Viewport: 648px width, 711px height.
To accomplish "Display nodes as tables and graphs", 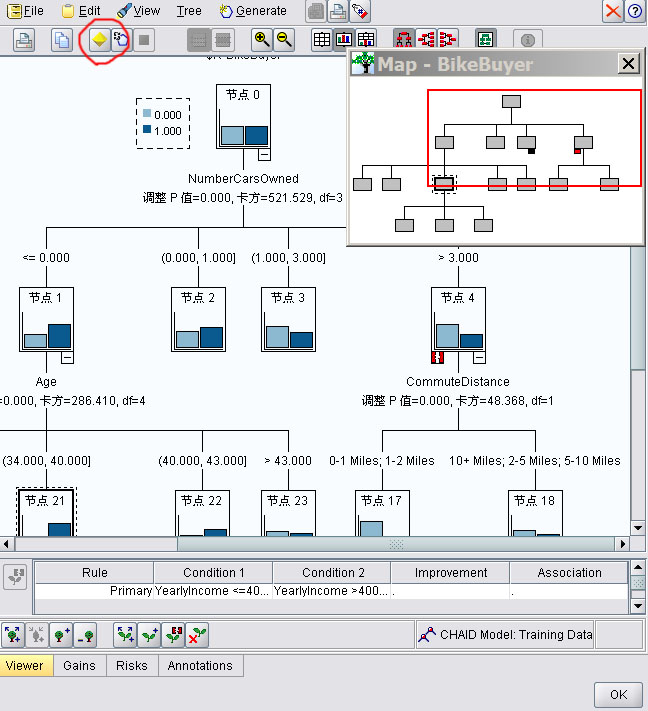I will pos(366,40).
